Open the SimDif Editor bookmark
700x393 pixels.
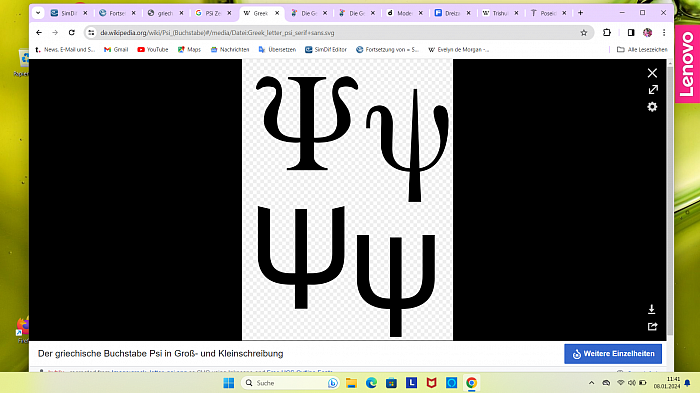pos(326,50)
